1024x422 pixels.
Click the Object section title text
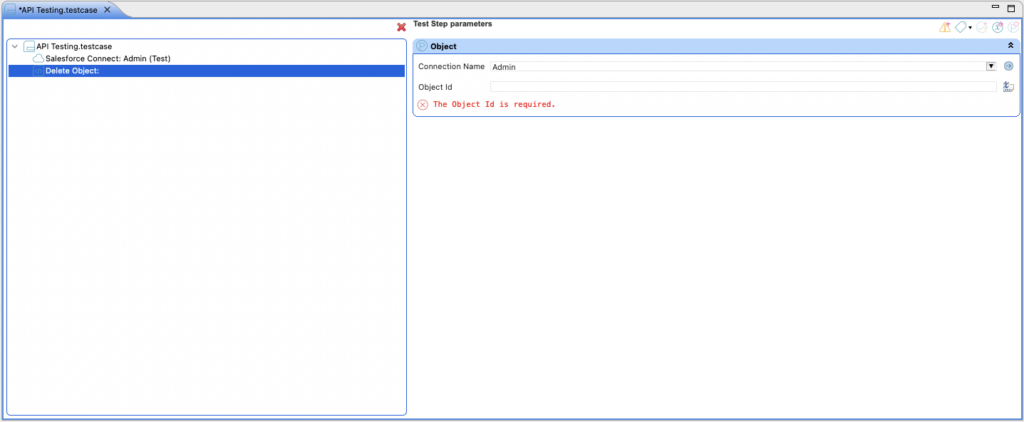click(443, 46)
